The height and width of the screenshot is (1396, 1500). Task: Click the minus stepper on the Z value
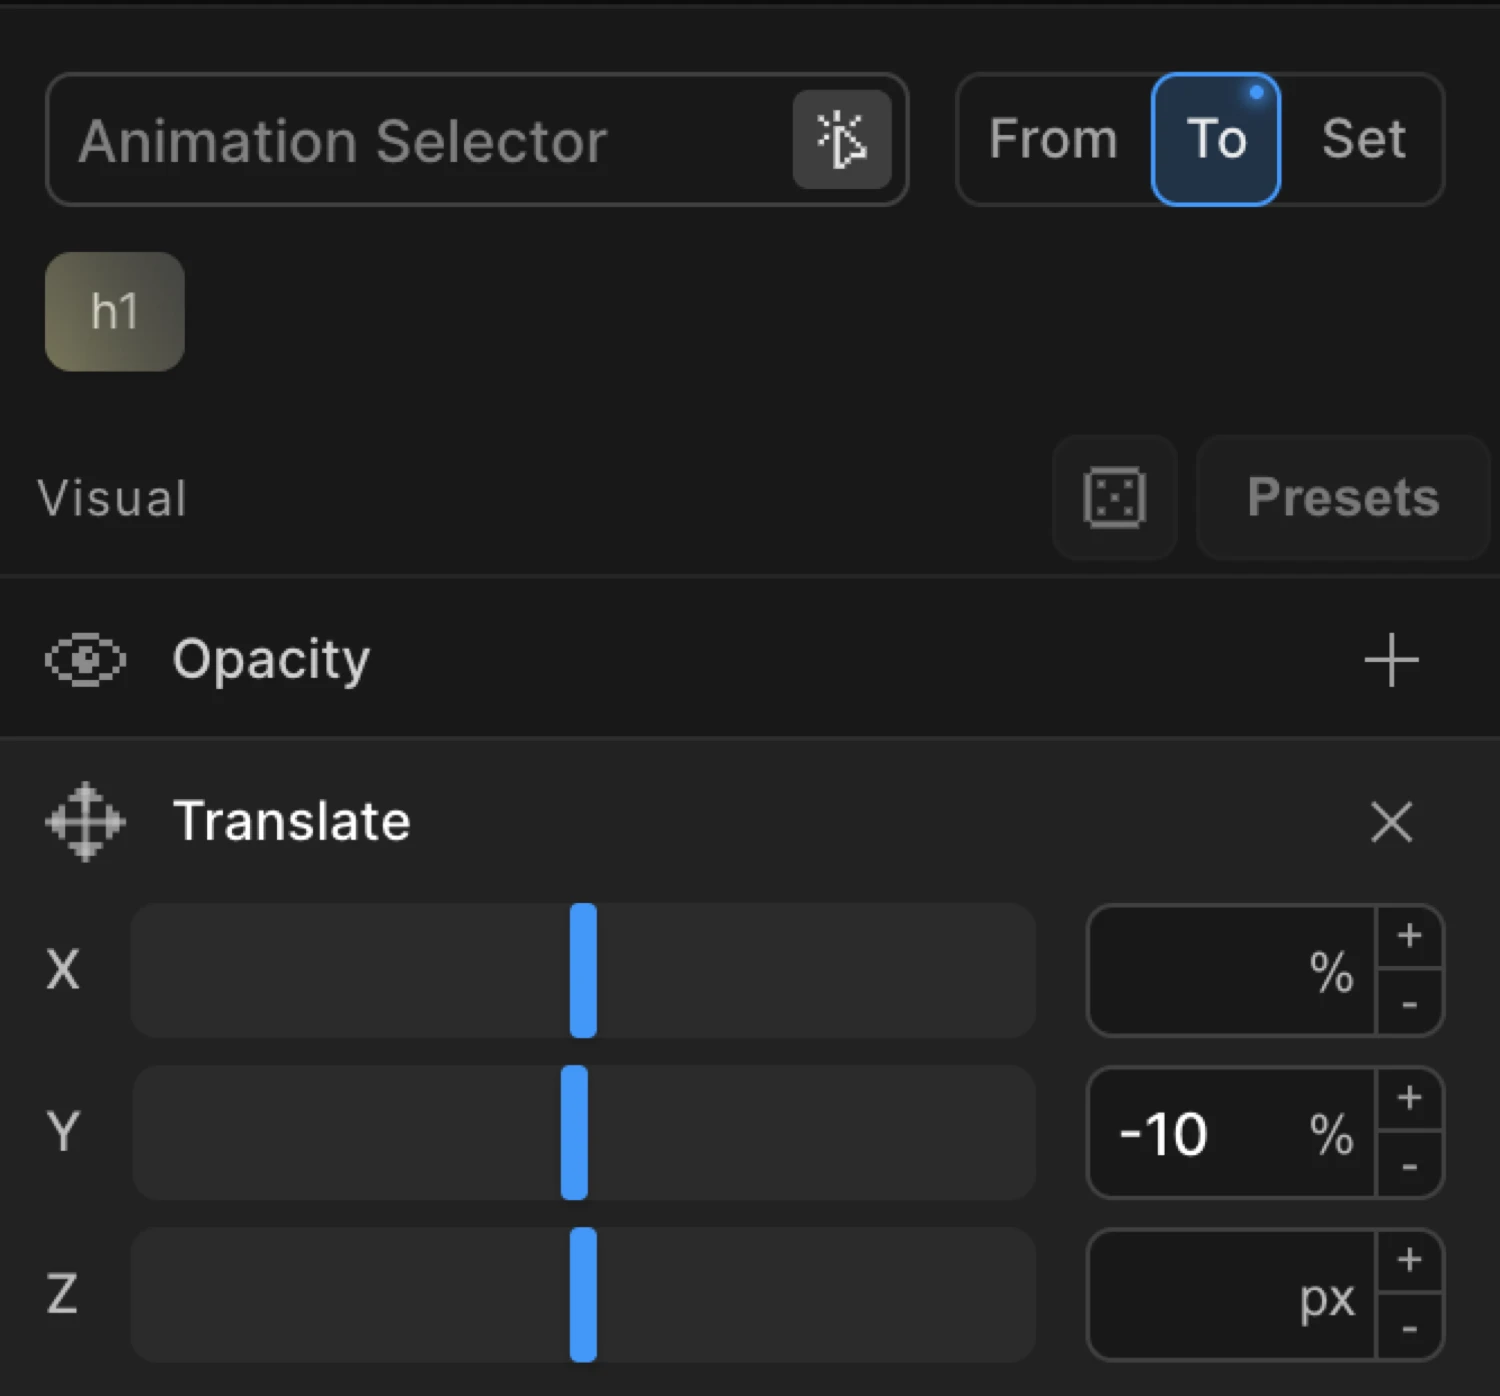click(1410, 1330)
